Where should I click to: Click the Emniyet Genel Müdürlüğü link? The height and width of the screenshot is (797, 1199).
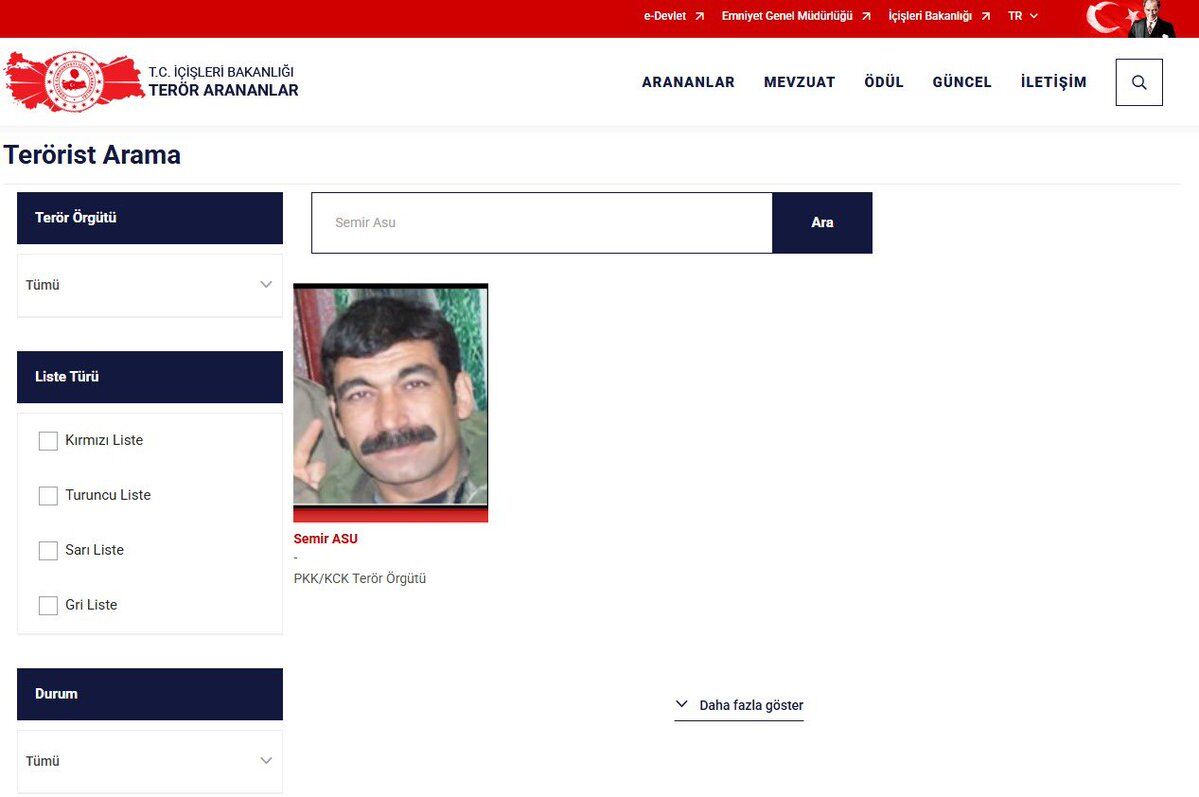[787, 16]
